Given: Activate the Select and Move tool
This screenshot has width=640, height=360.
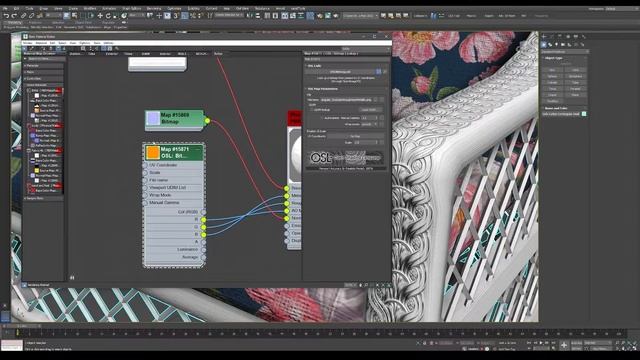Looking at the screenshot, I should (x=100, y=16).
